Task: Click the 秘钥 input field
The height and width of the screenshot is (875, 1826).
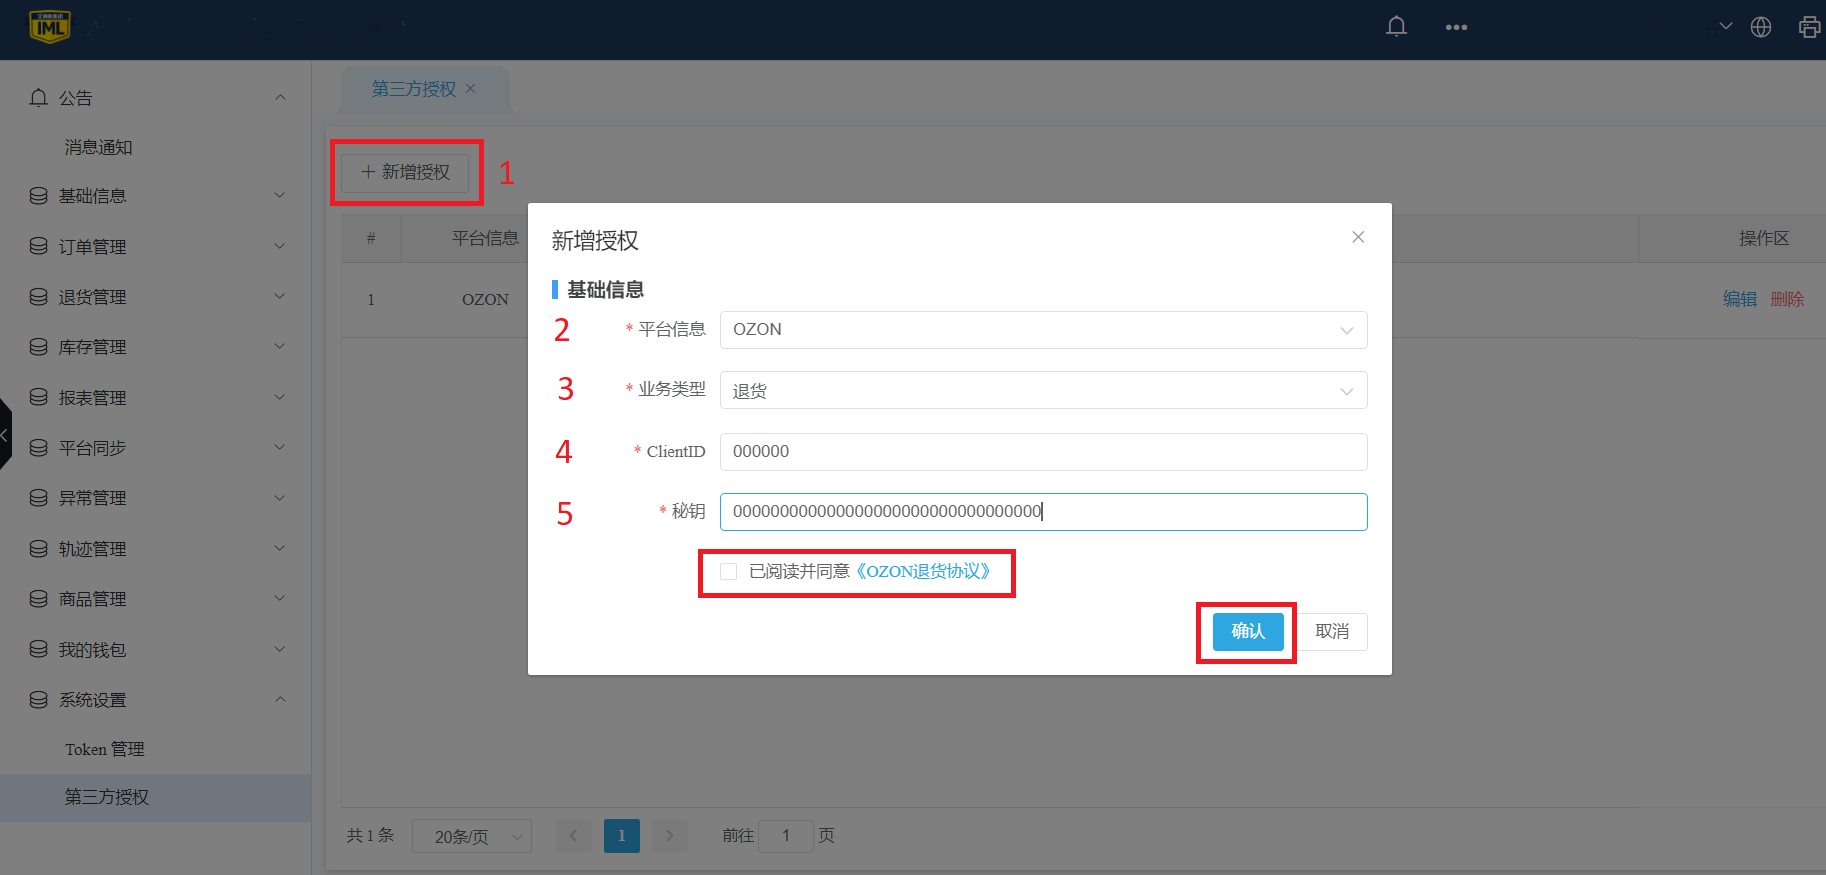Action: [x=1043, y=512]
